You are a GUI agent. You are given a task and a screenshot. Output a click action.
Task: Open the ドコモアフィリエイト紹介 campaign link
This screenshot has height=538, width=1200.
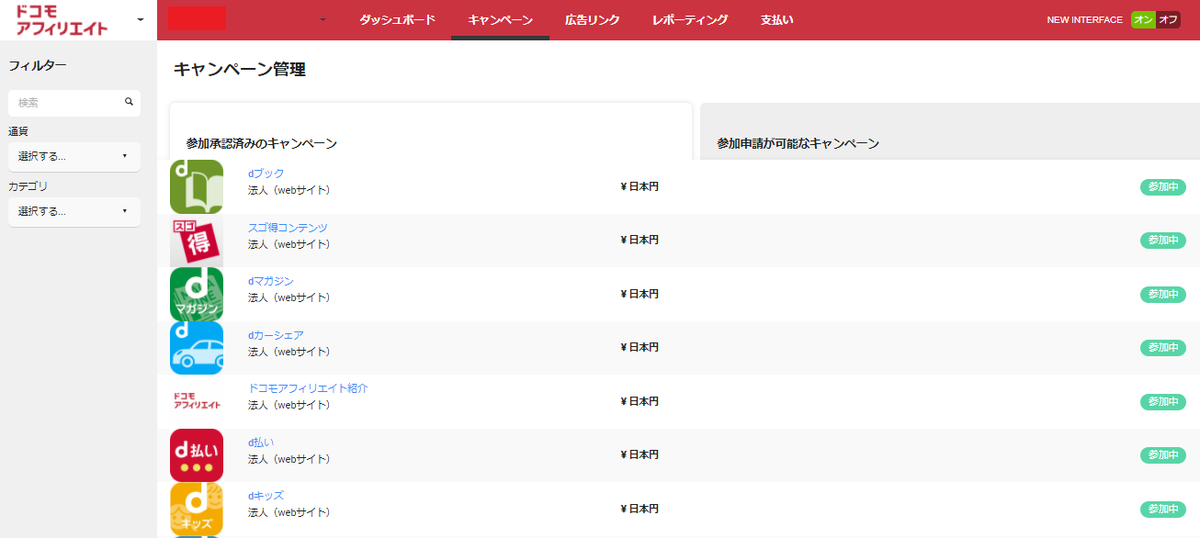click(x=309, y=388)
